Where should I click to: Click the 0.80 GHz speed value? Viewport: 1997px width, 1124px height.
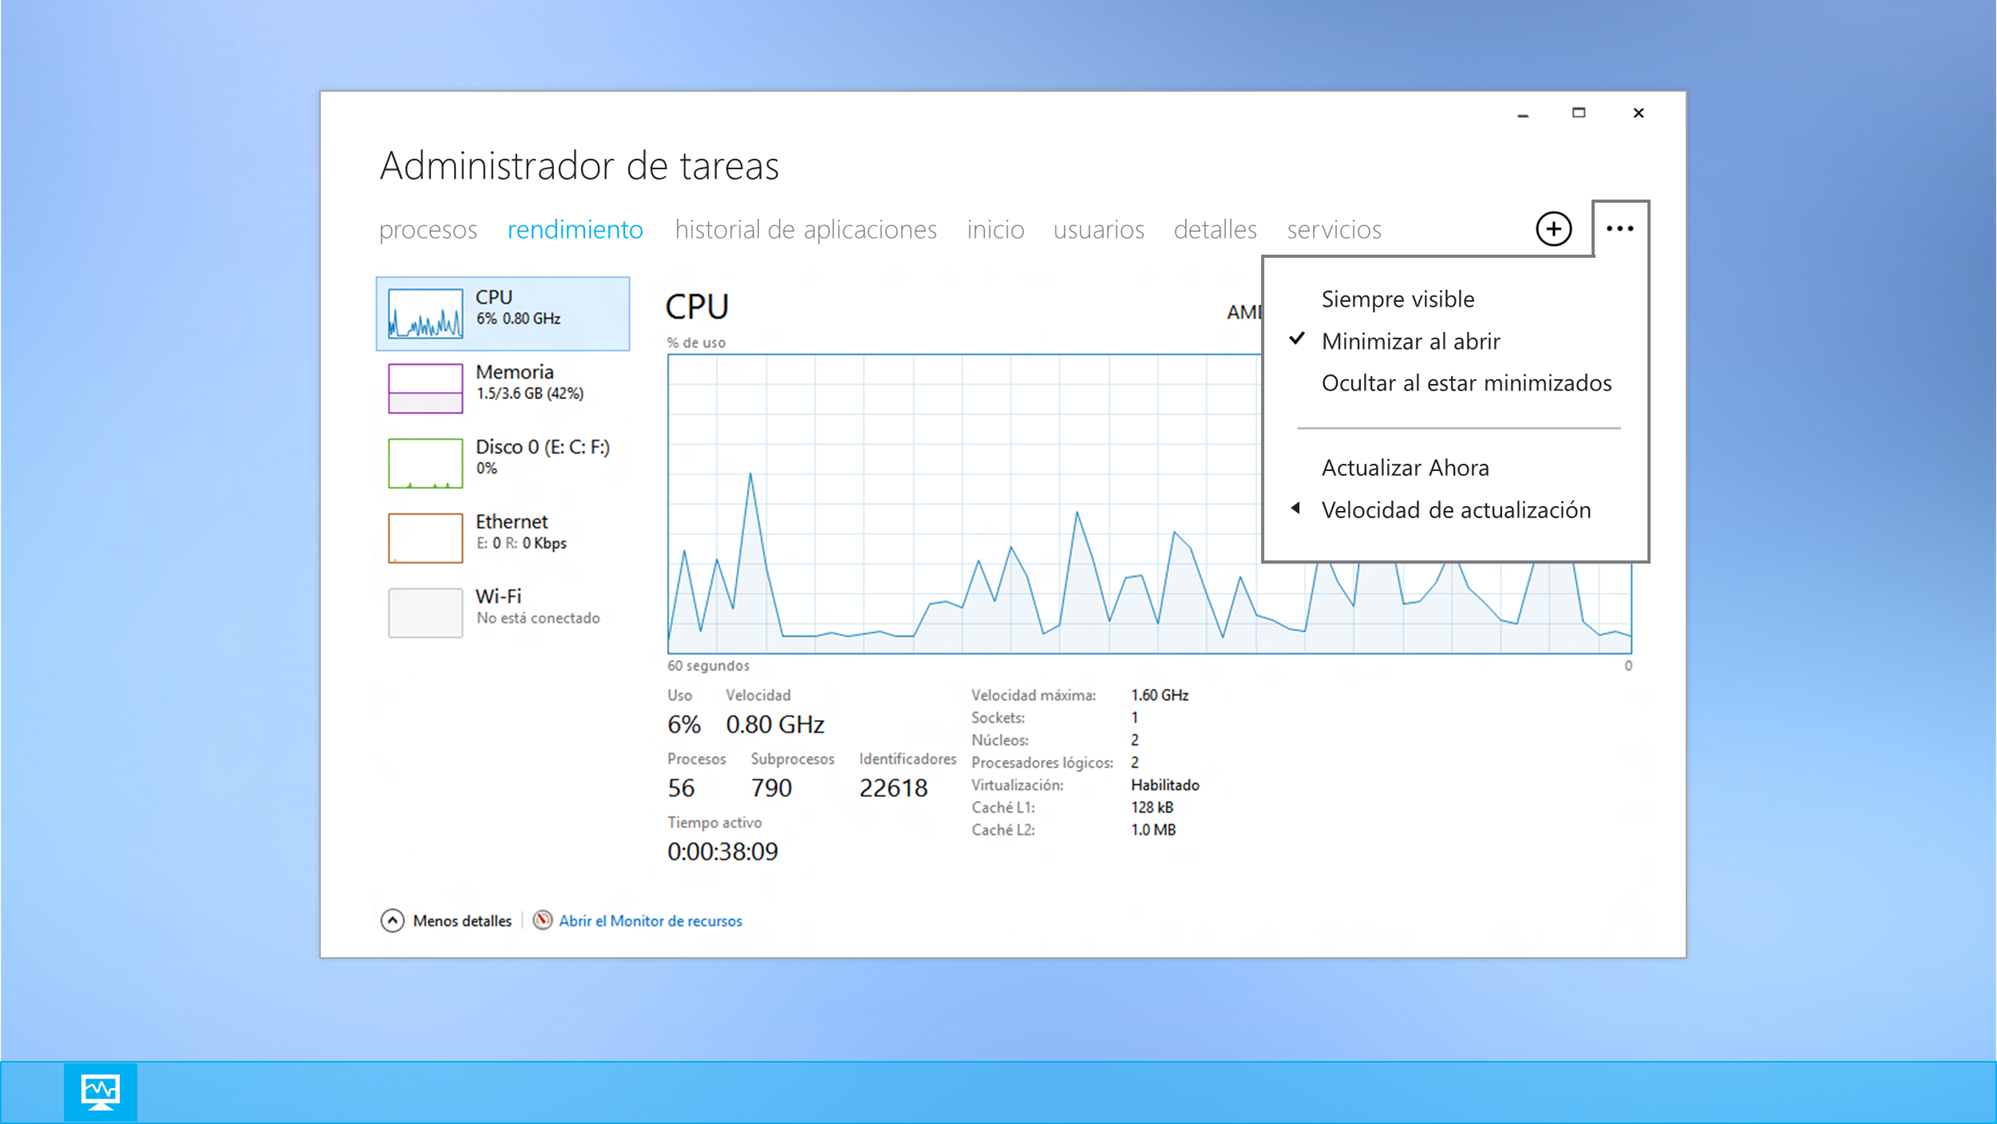point(775,724)
